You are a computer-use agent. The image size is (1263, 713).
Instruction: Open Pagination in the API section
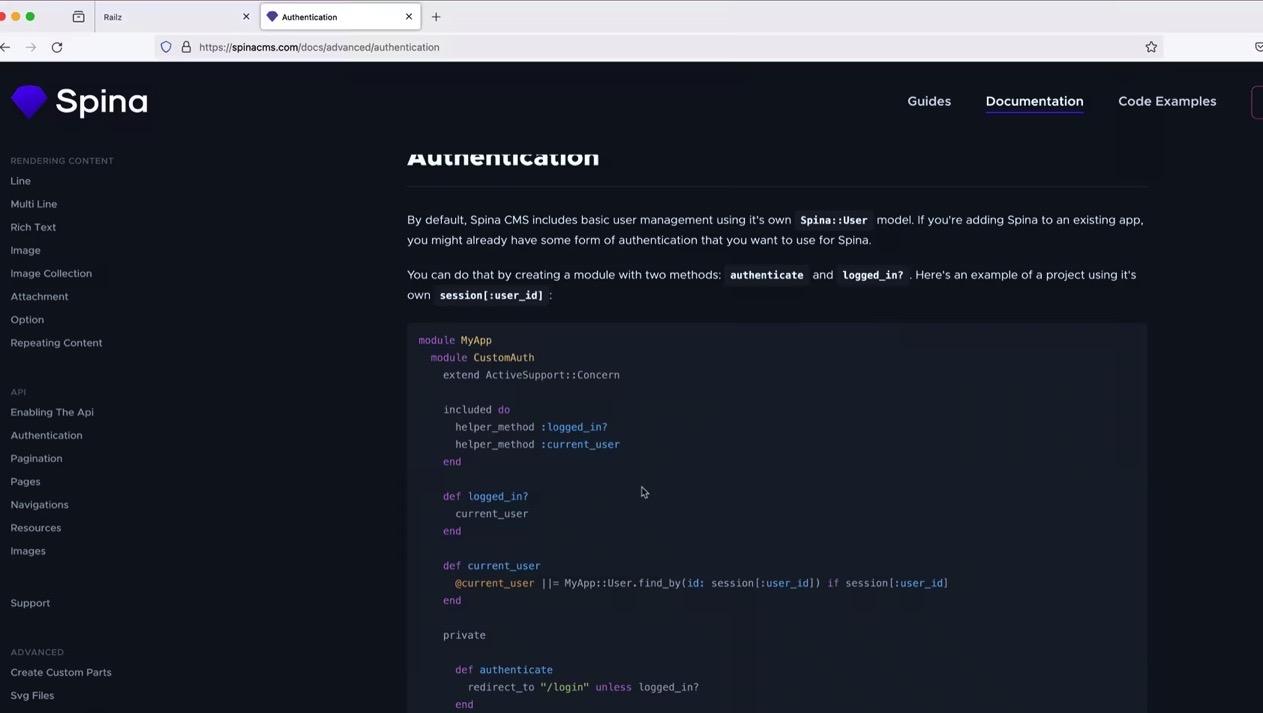coord(36,458)
